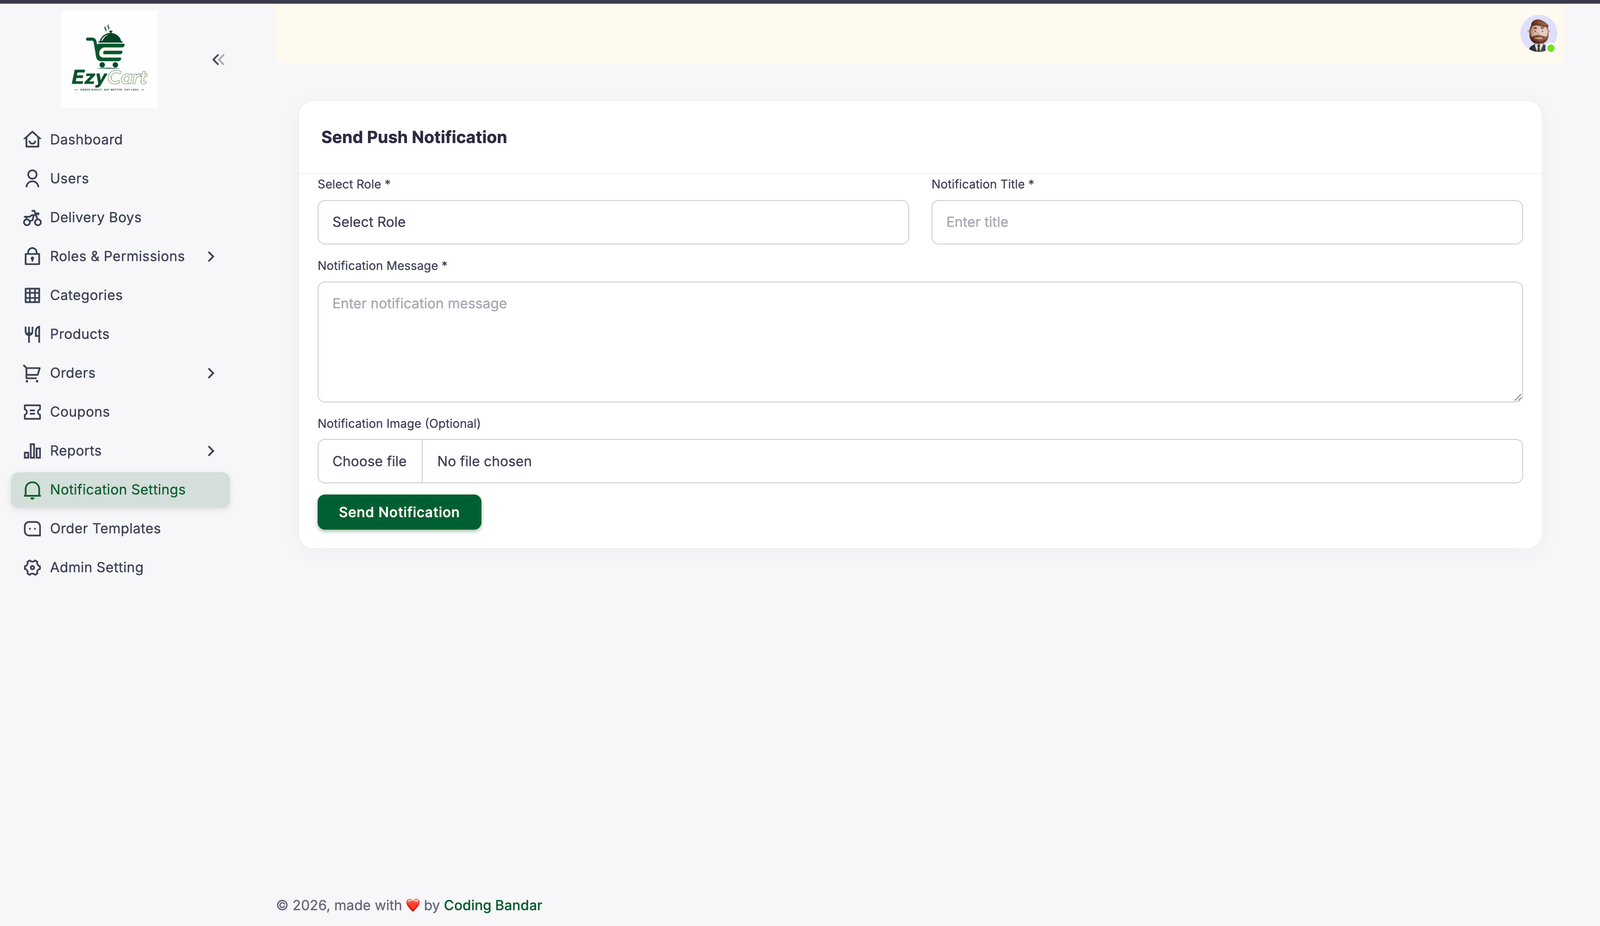The height and width of the screenshot is (926, 1600).
Task: Click 'Notification Image (Optional)' label
Action: coord(399,424)
